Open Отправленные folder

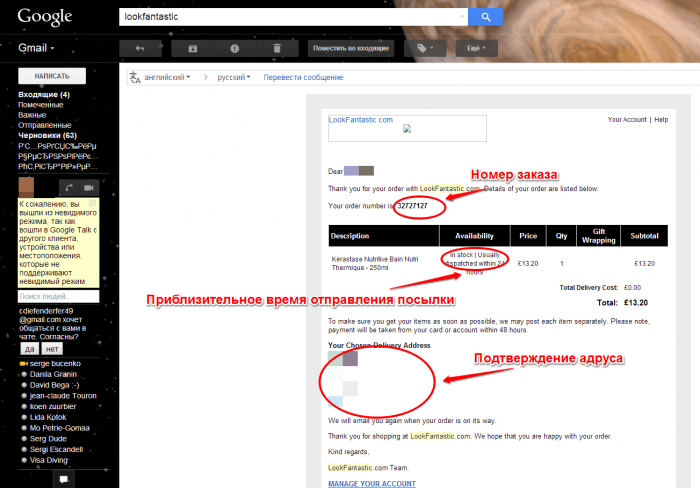click(45, 125)
